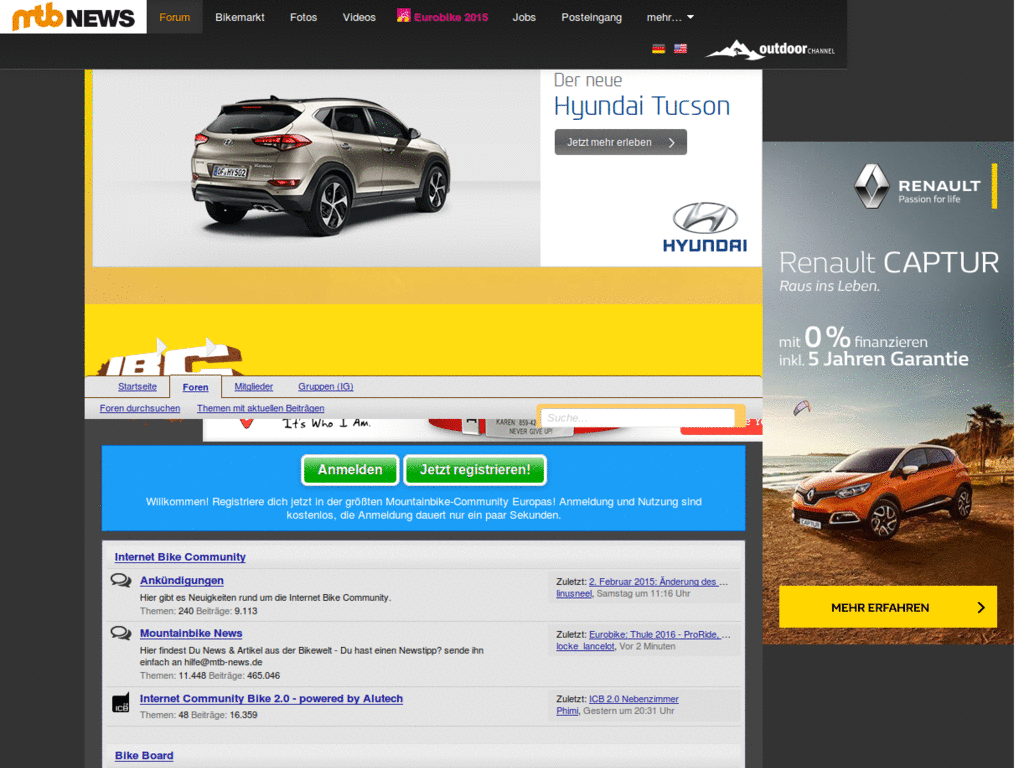Image resolution: width=1024 pixels, height=768 pixels.
Task: Click the IBC logo on yellow header
Action: [x=171, y=358]
